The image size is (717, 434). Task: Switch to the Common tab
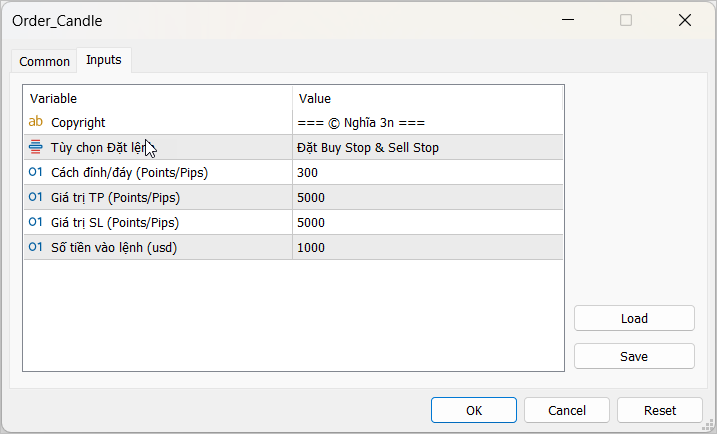[x=45, y=61]
